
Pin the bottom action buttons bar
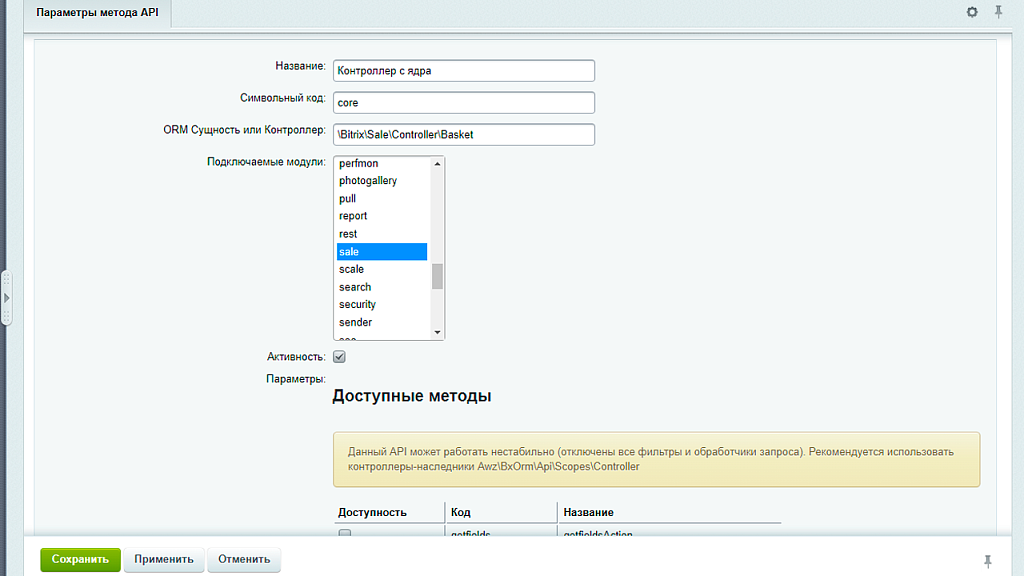pyautogui.click(x=988, y=560)
